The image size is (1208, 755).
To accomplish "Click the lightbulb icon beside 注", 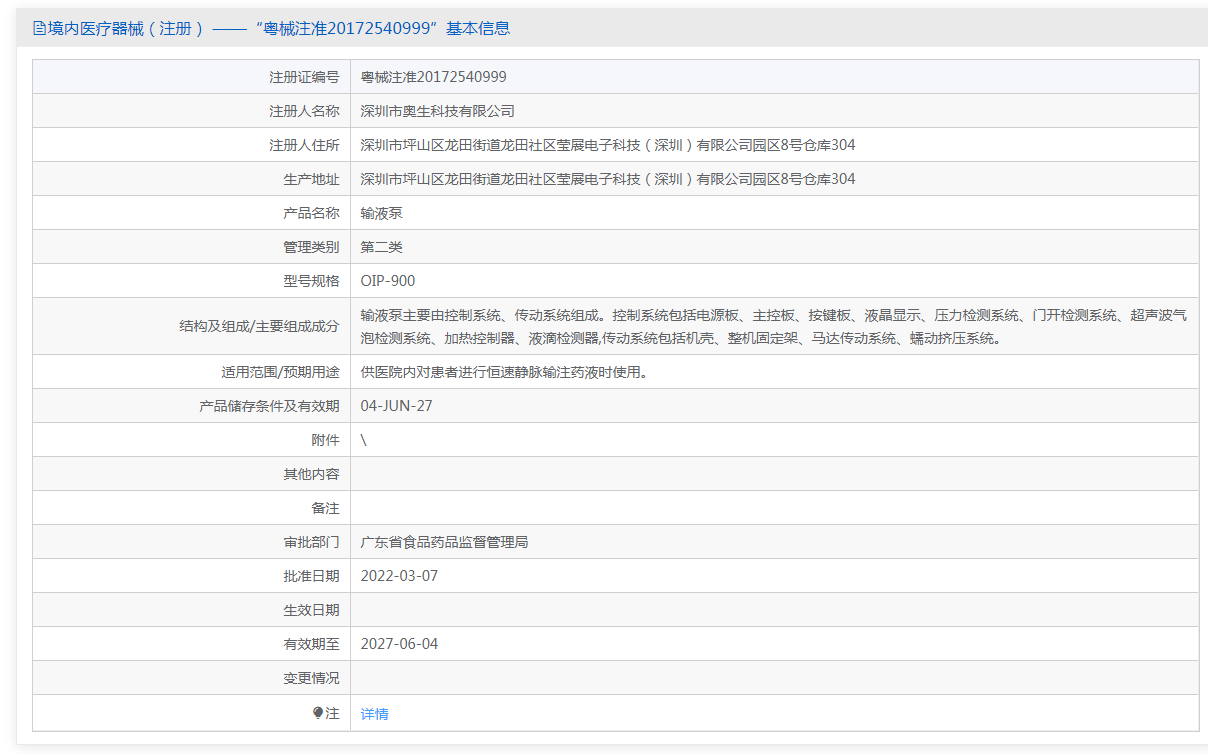I will tap(318, 713).
